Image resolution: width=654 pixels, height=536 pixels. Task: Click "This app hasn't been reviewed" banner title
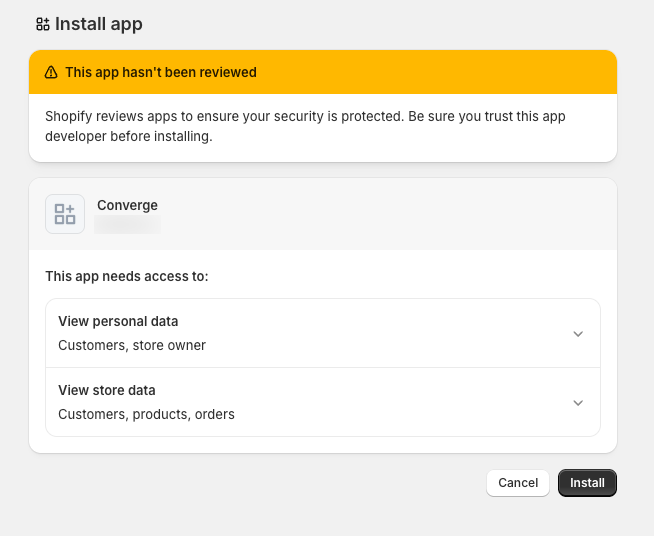point(161,72)
